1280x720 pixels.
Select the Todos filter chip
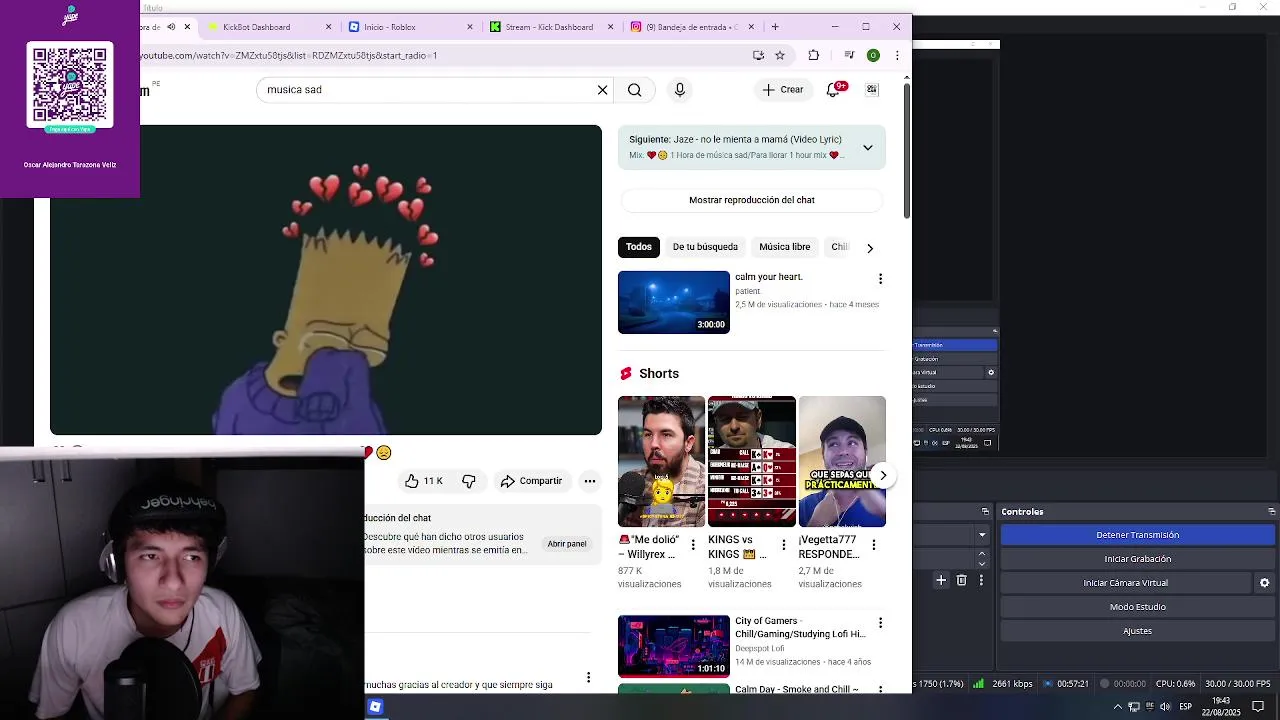click(x=639, y=247)
